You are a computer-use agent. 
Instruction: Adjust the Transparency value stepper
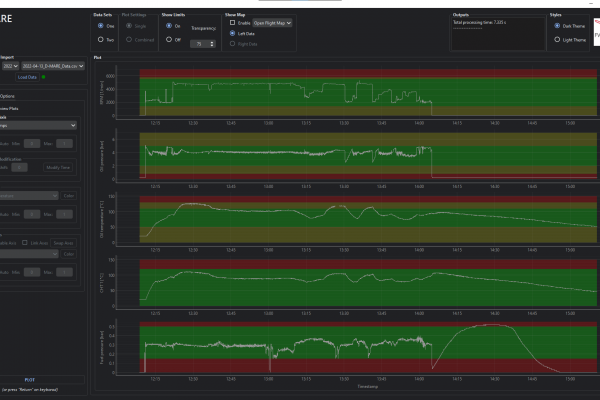(204, 44)
